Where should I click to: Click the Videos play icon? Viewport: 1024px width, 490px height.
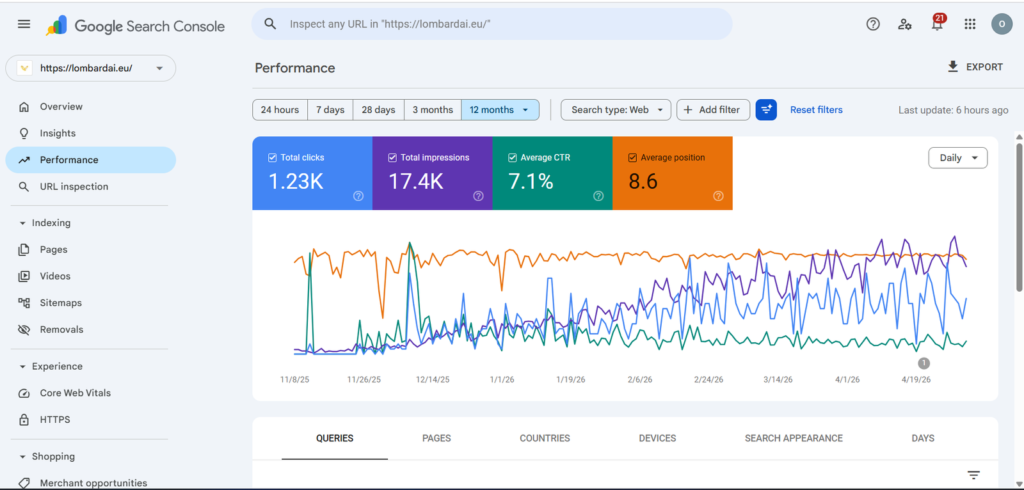click(x=24, y=276)
